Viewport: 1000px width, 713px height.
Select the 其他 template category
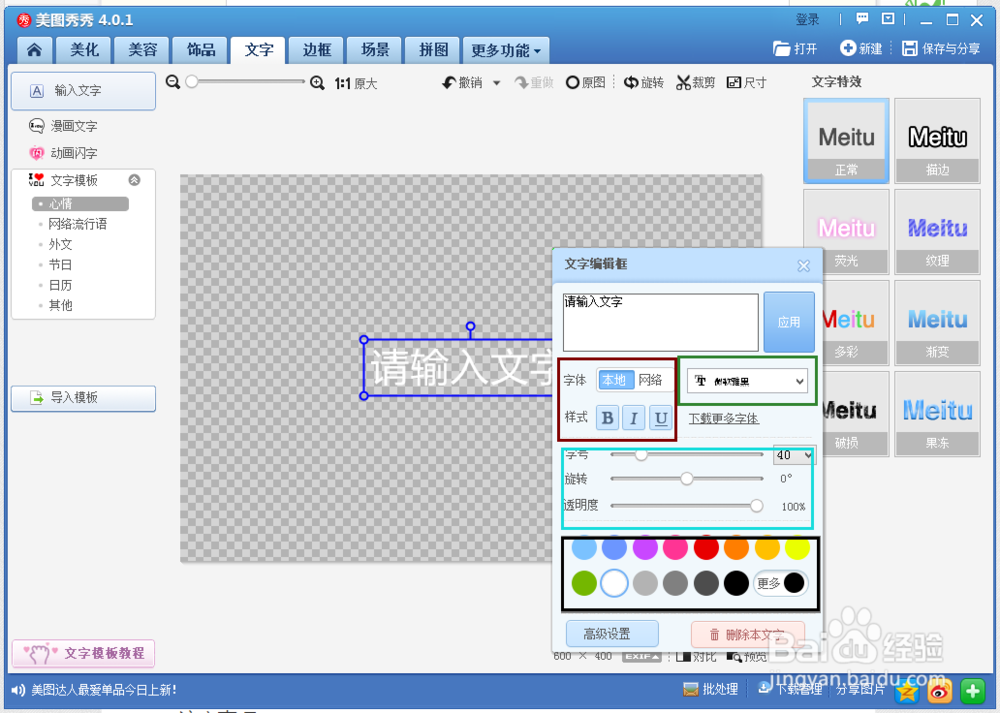[60, 305]
